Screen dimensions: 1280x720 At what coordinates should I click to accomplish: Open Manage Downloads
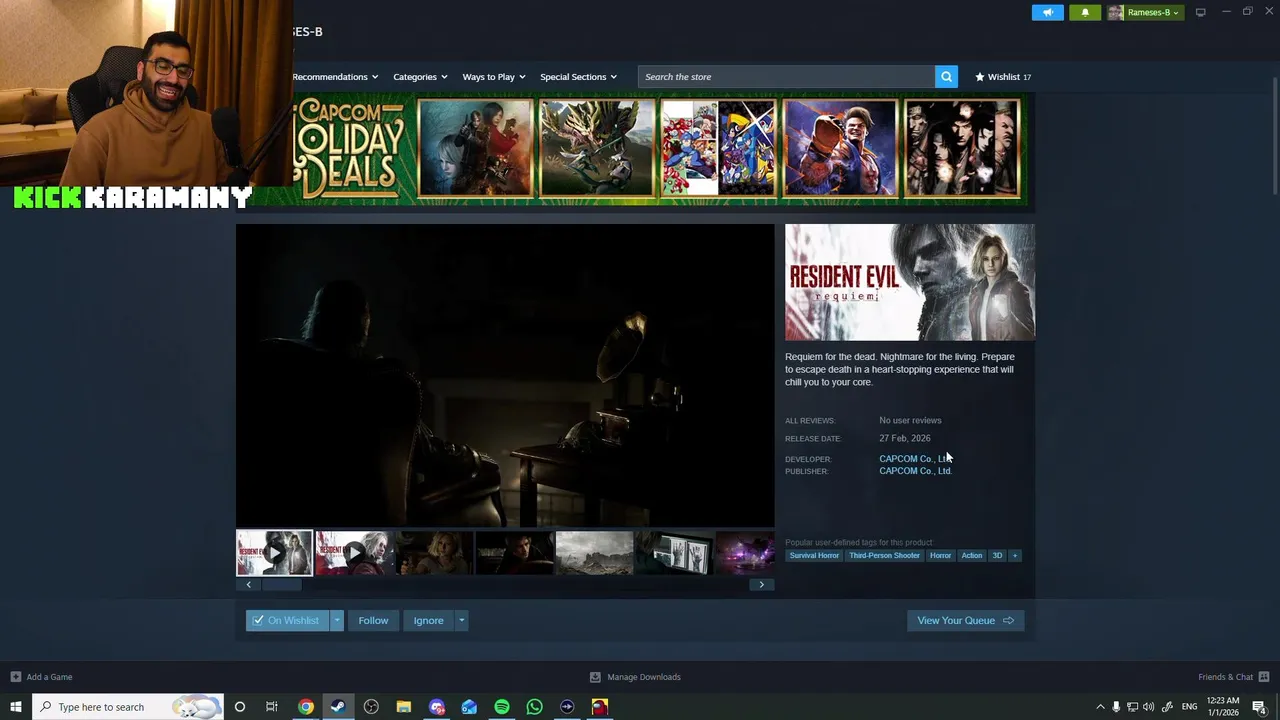coord(635,677)
